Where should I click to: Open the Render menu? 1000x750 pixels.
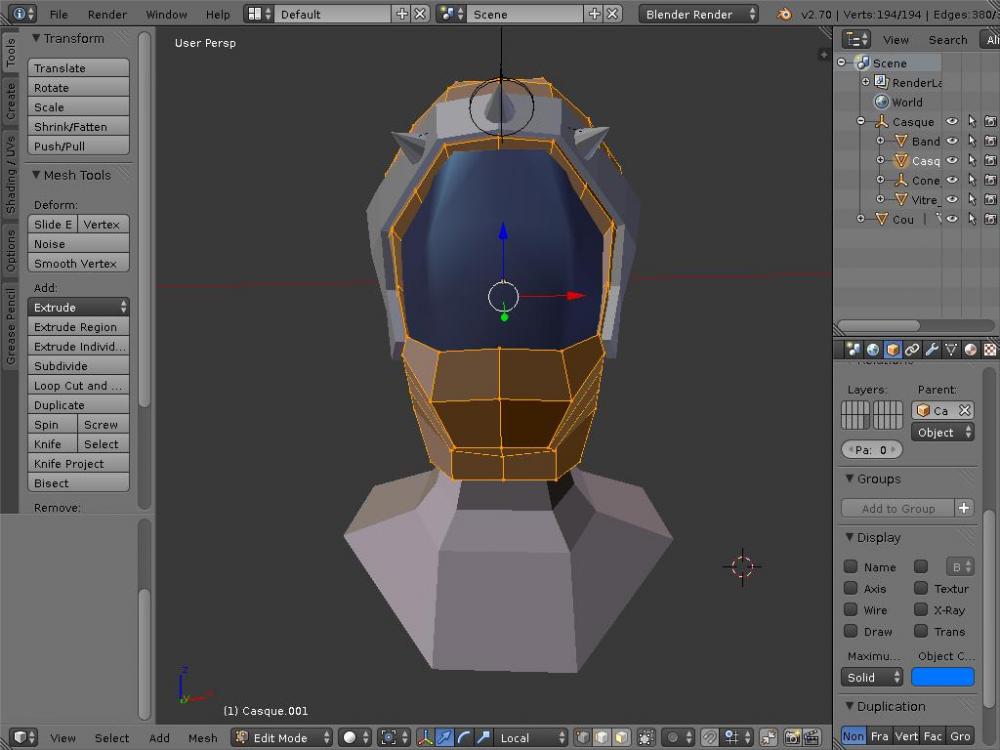tap(107, 14)
